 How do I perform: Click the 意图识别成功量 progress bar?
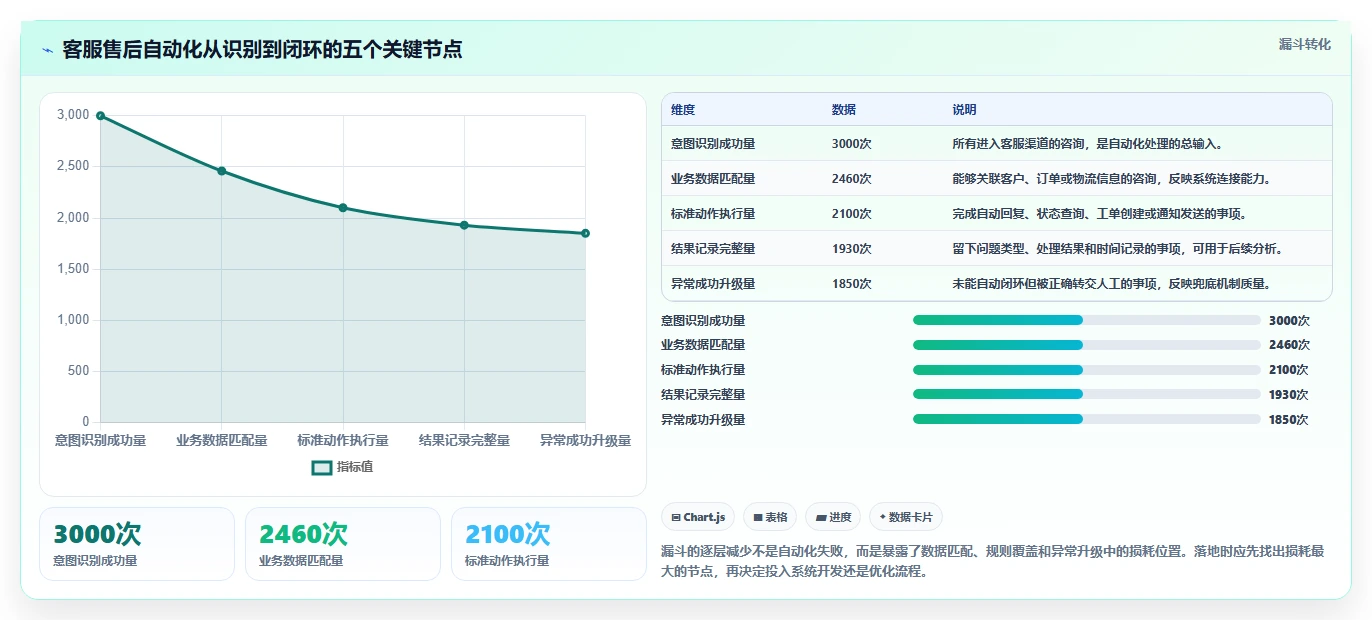point(1086,320)
